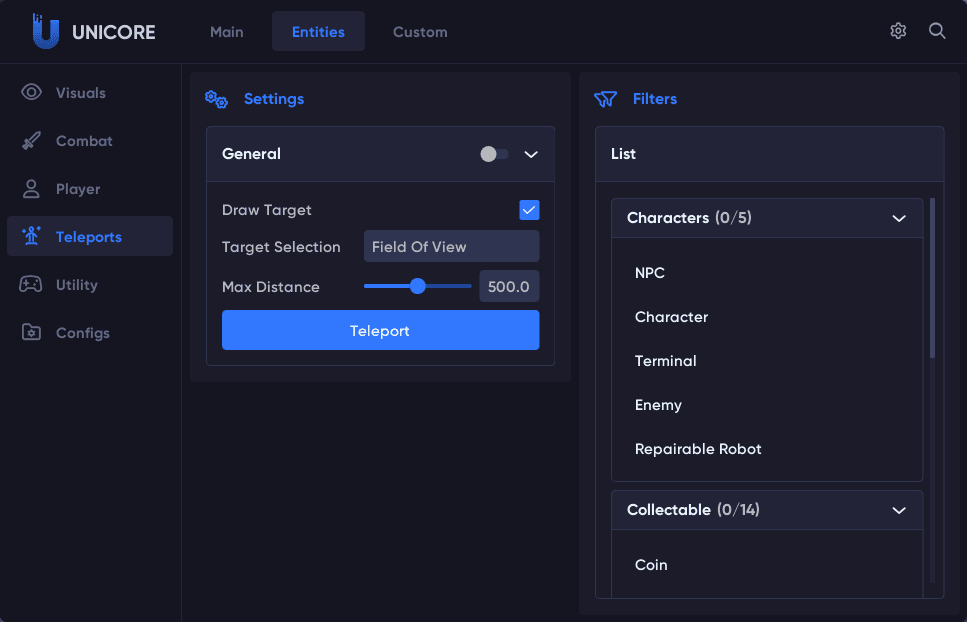Select the Visuals eye icon

[x=32, y=93]
